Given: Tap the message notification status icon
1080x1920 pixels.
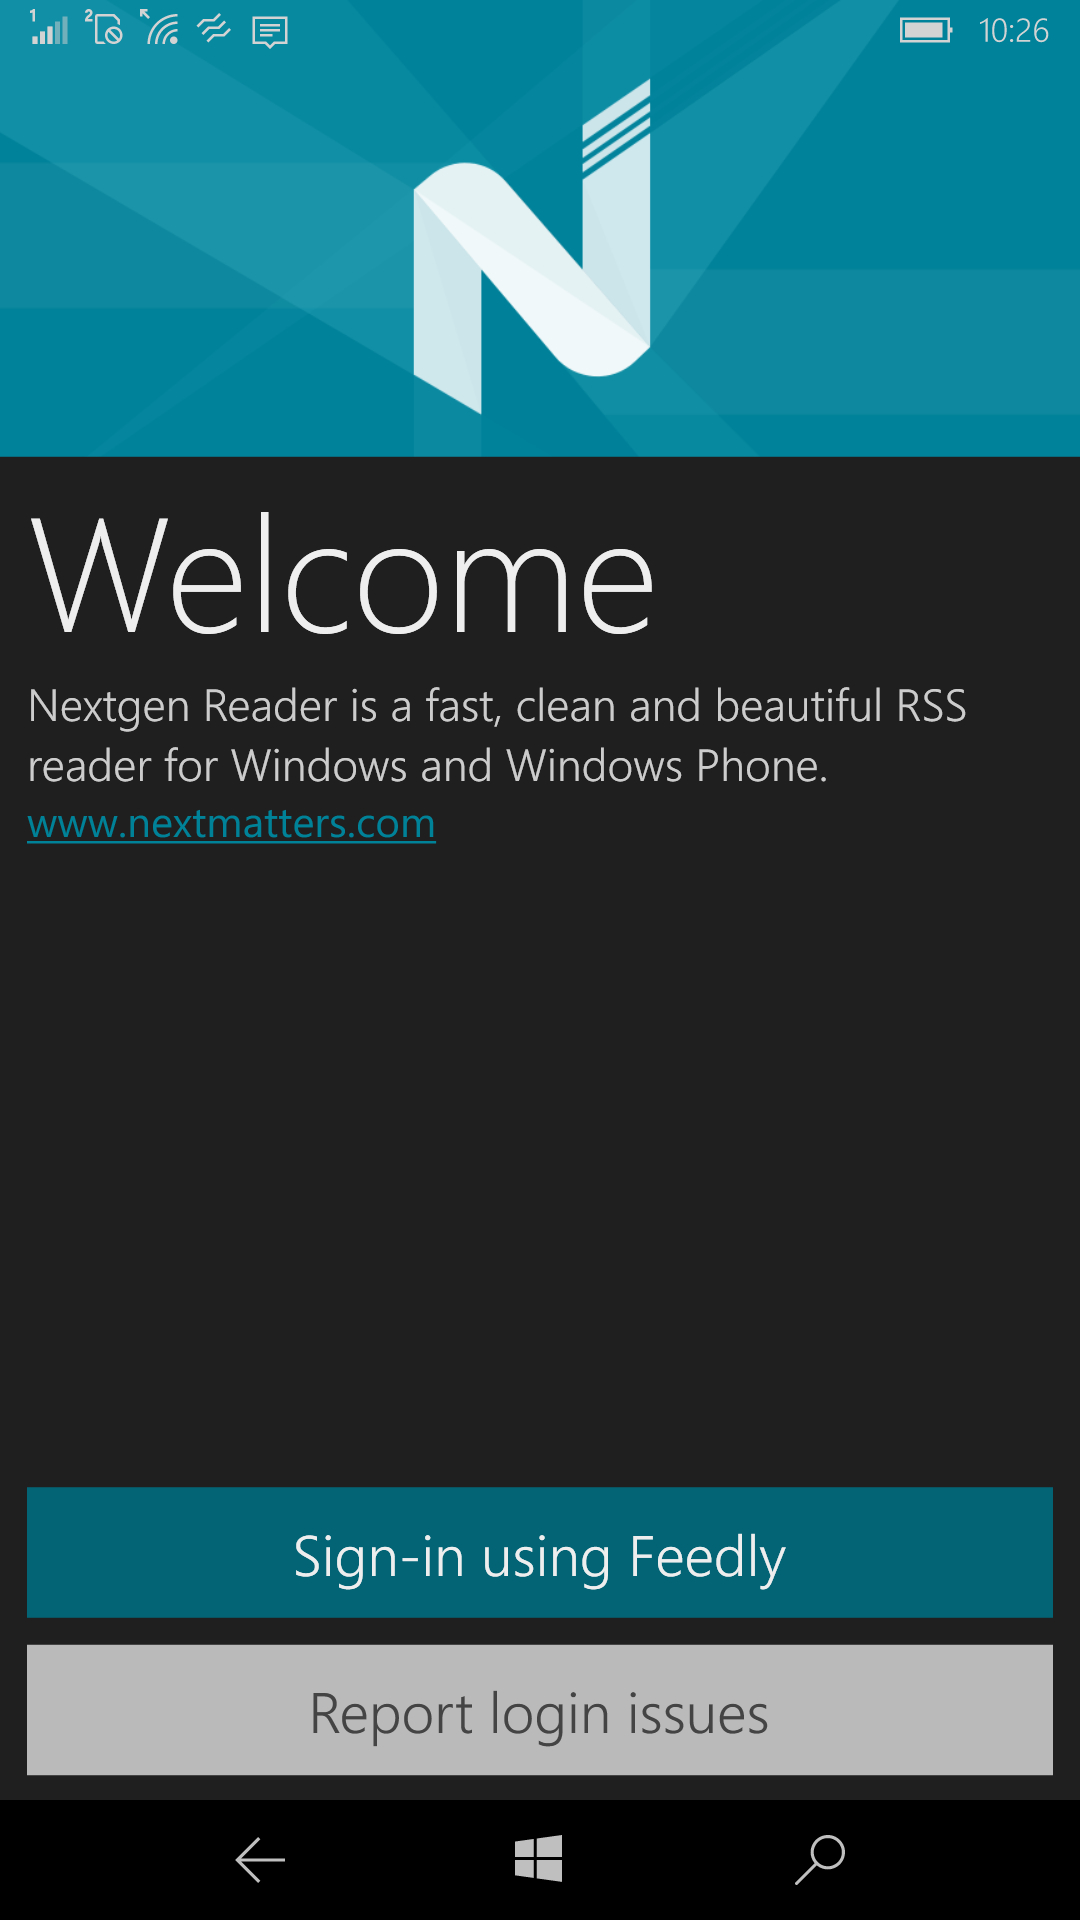Looking at the screenshot, I should (270, 32).
